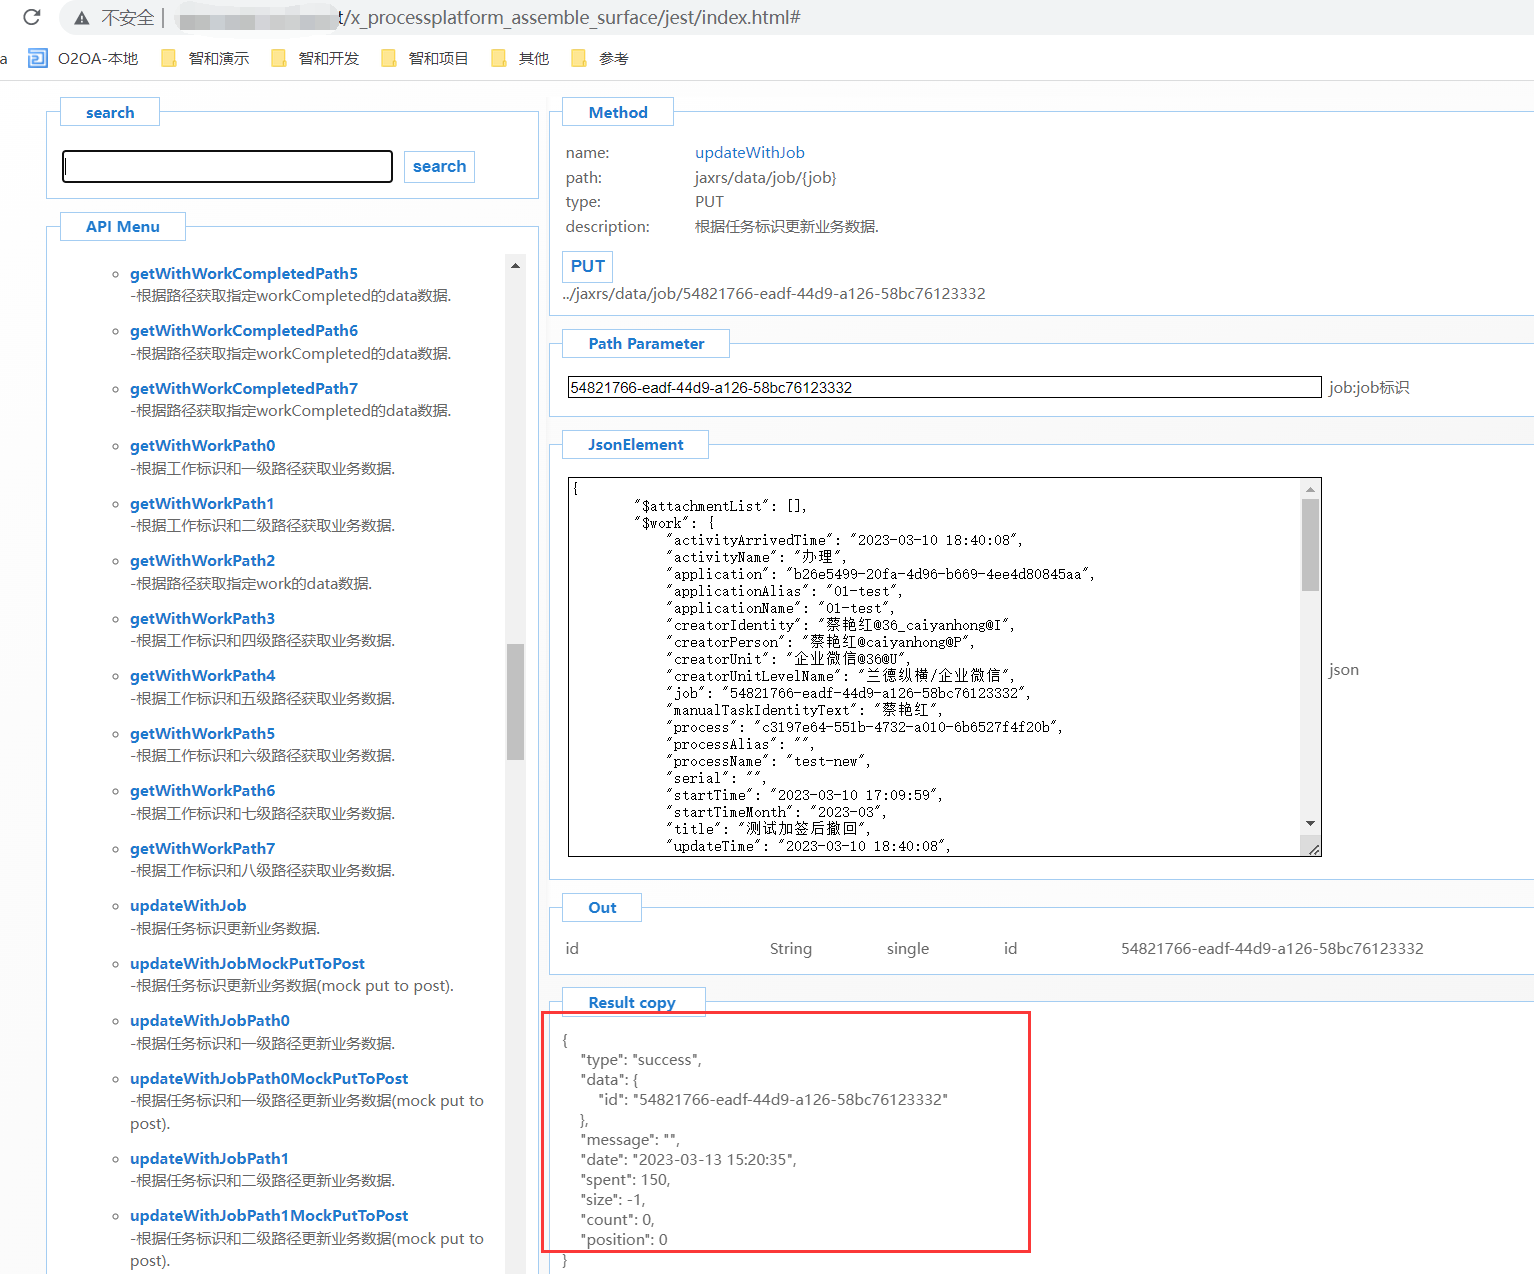
Task: Open getWithWorkCompletedPath5 API link
Action: click(243, 273)
